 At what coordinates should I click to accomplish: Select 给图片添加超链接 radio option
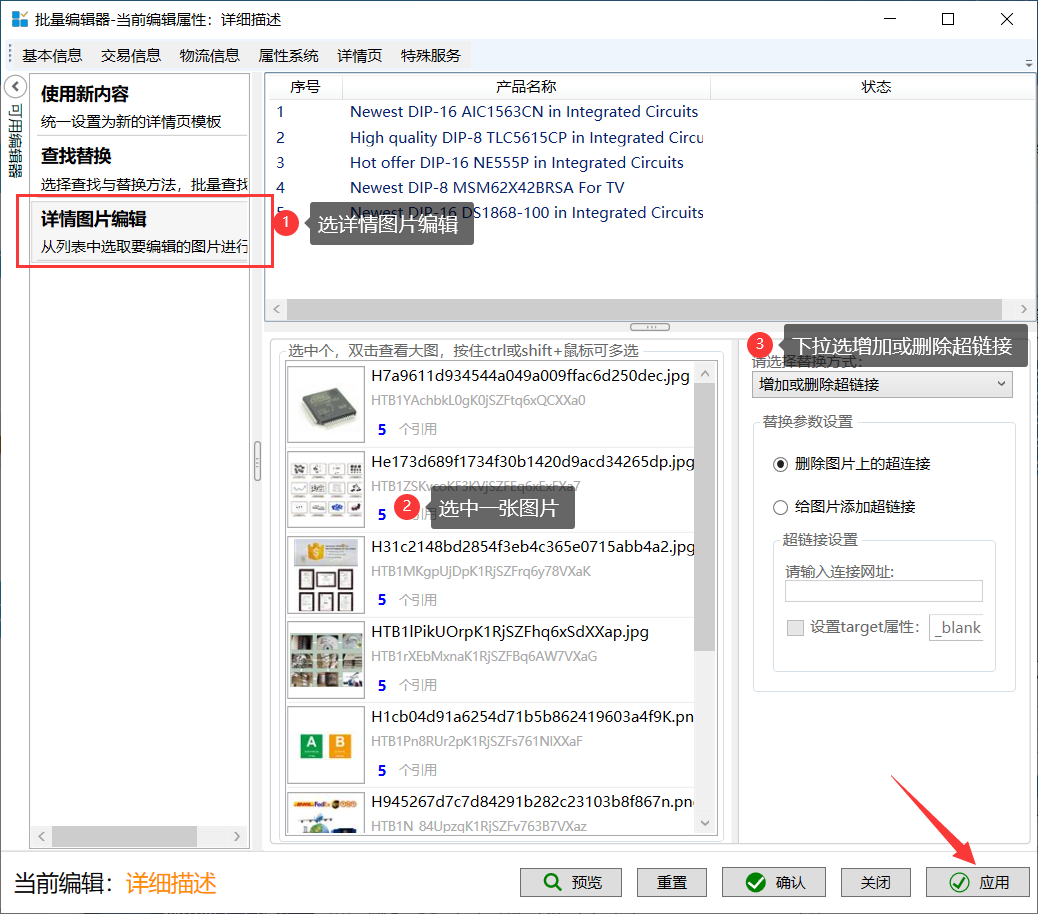point(781,507)
